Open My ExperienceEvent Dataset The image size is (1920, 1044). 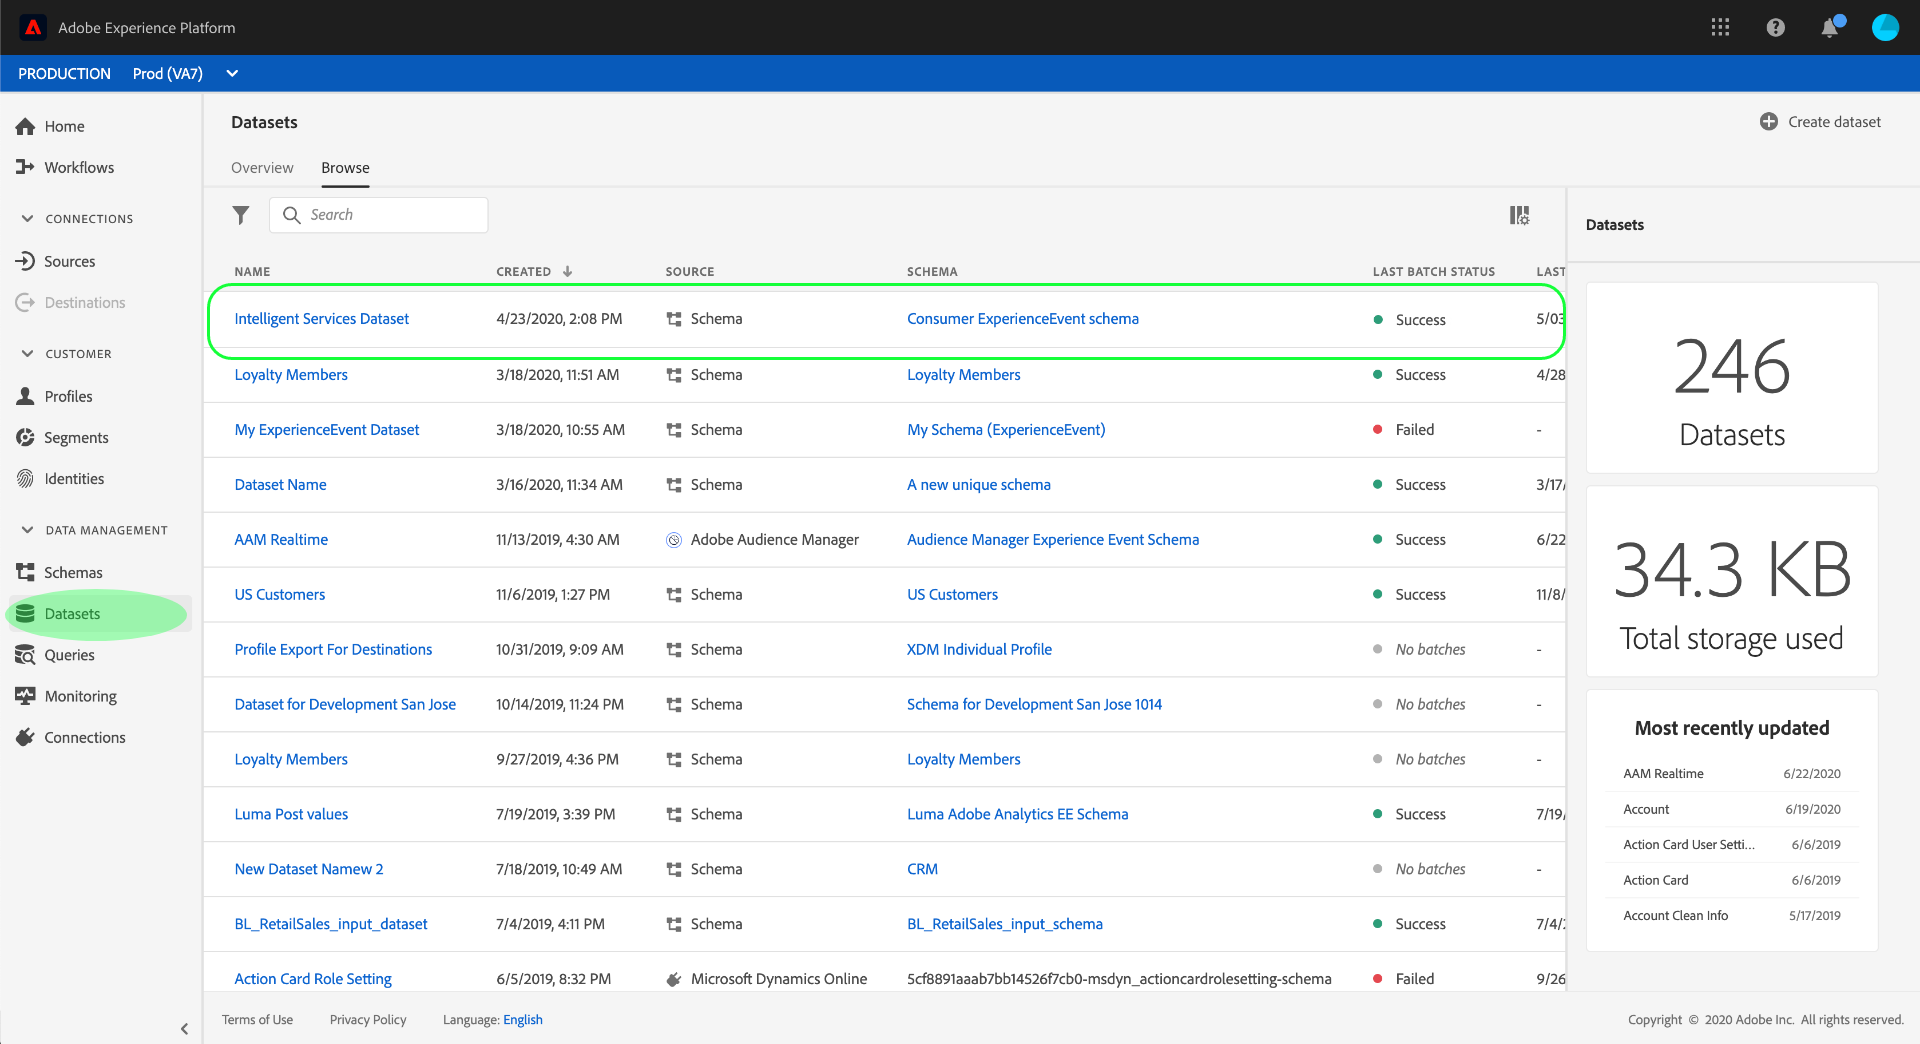tap(327, 430)
